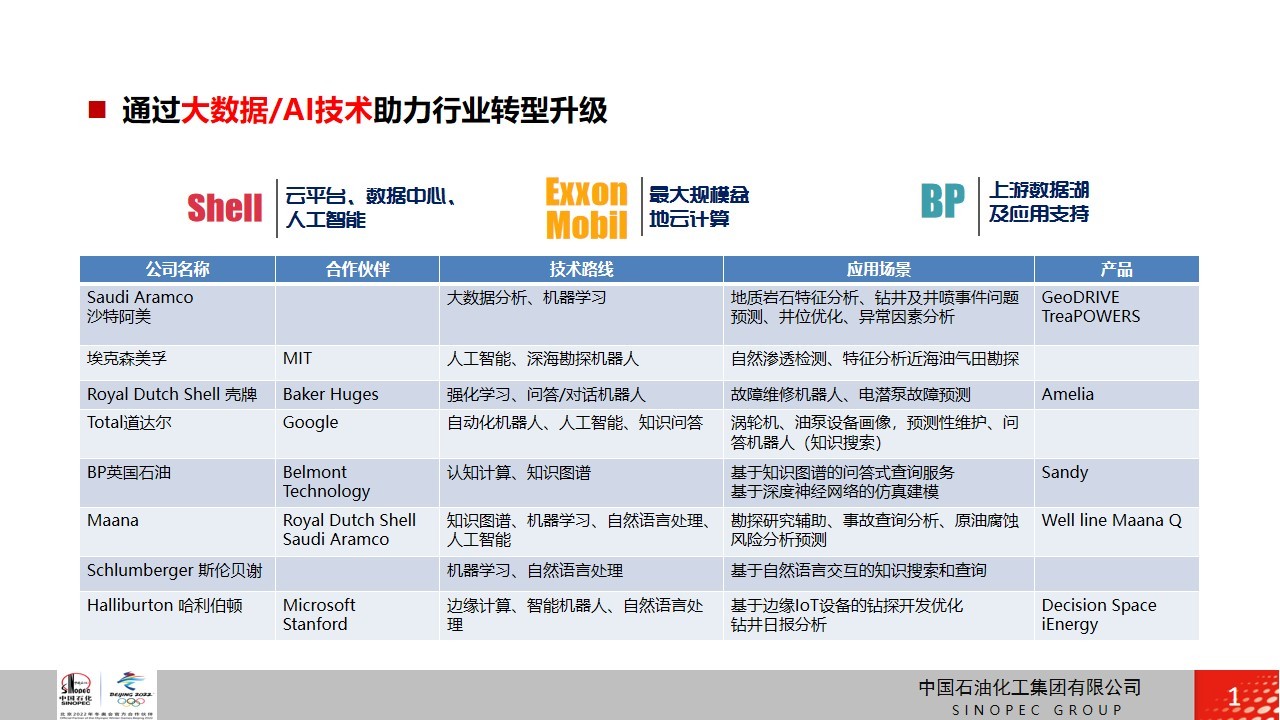Click the 埃克森美孚 company cell

(177, 363)
